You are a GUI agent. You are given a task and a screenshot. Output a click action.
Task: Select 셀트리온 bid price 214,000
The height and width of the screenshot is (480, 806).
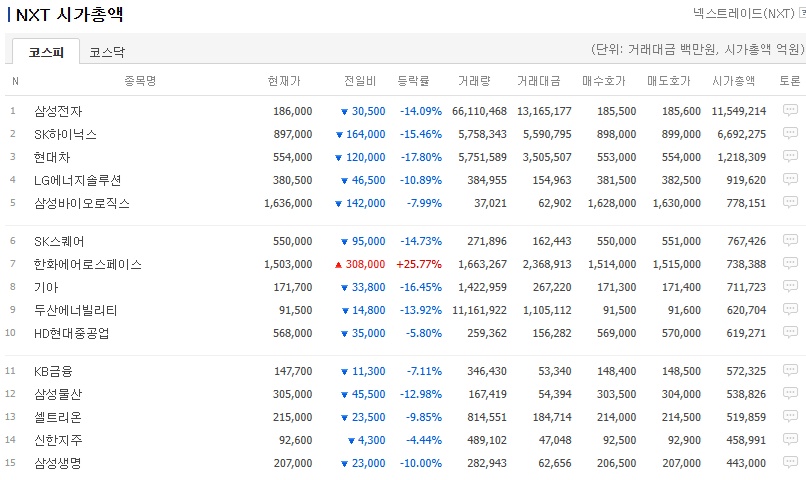pyautogui.click(x=616, y=417)
